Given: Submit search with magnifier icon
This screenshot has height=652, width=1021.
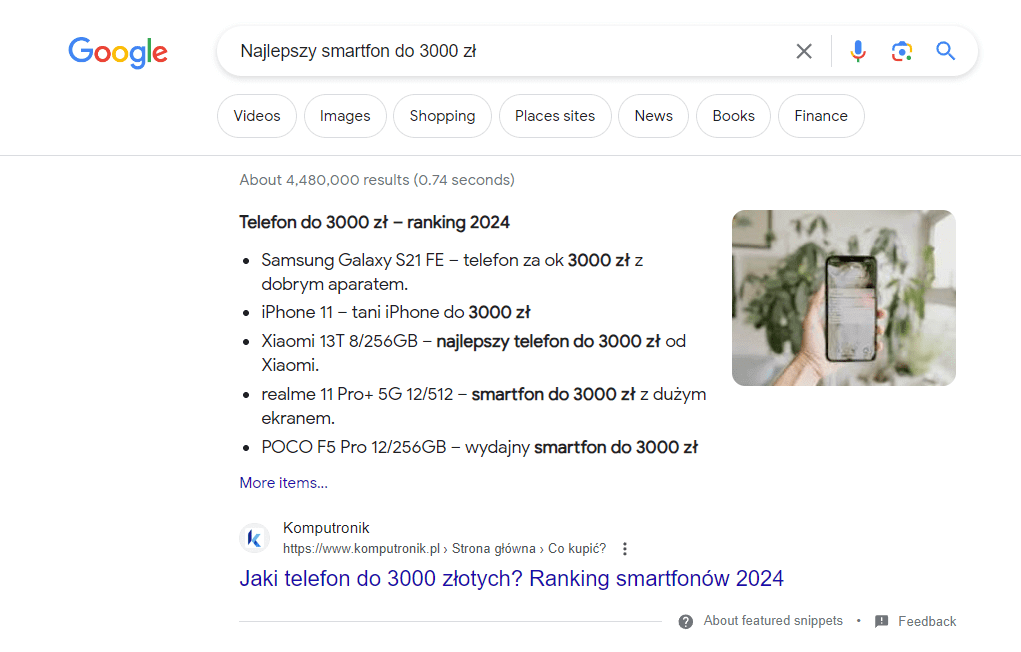Looking at the screenshot, I should point(946,51).
